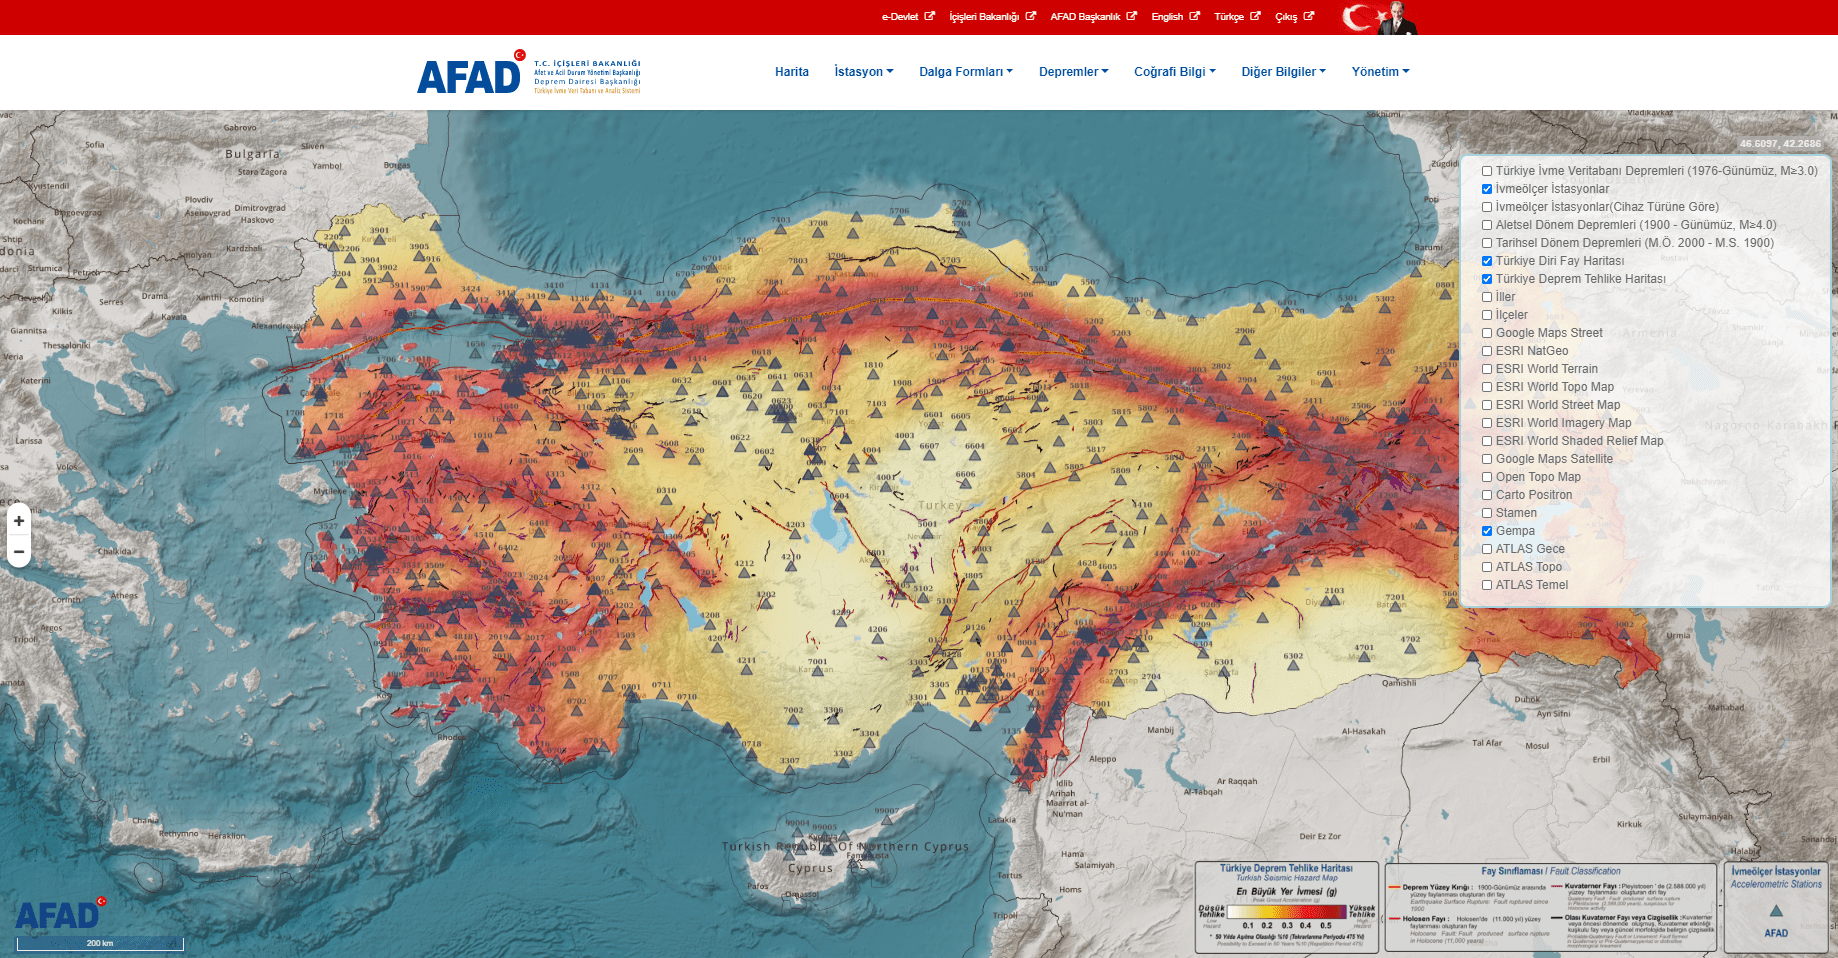Image resolution: width=1838 pixels, height=958 pixels.
Task: Click external link icon beside English
Action: pyautogui.click(x=1194, y=16)
